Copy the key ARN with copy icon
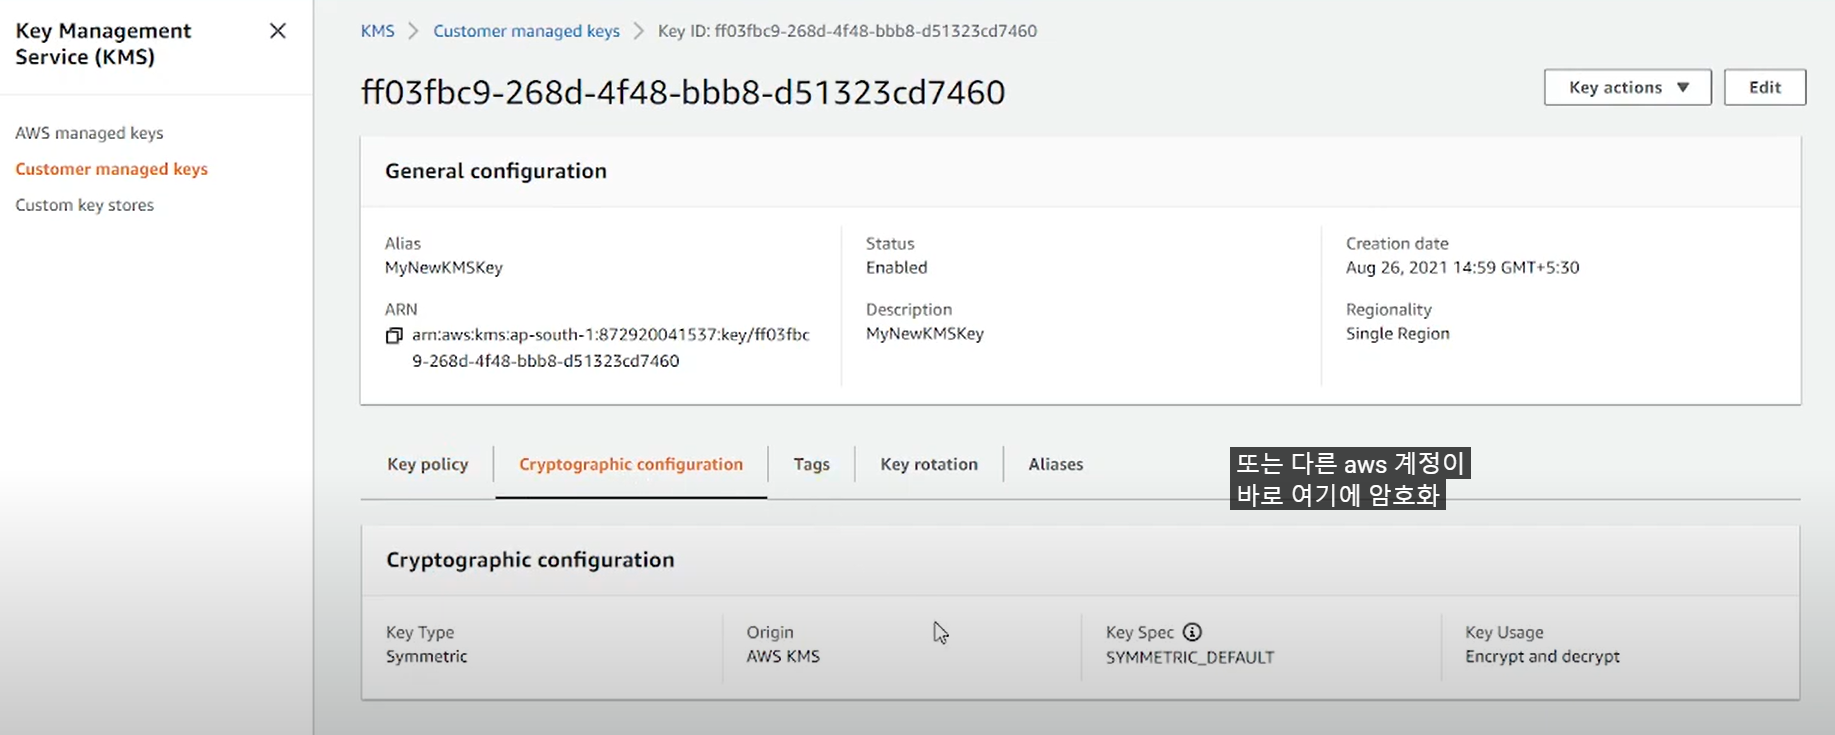The image size is (1835, 735). [394, 336]
